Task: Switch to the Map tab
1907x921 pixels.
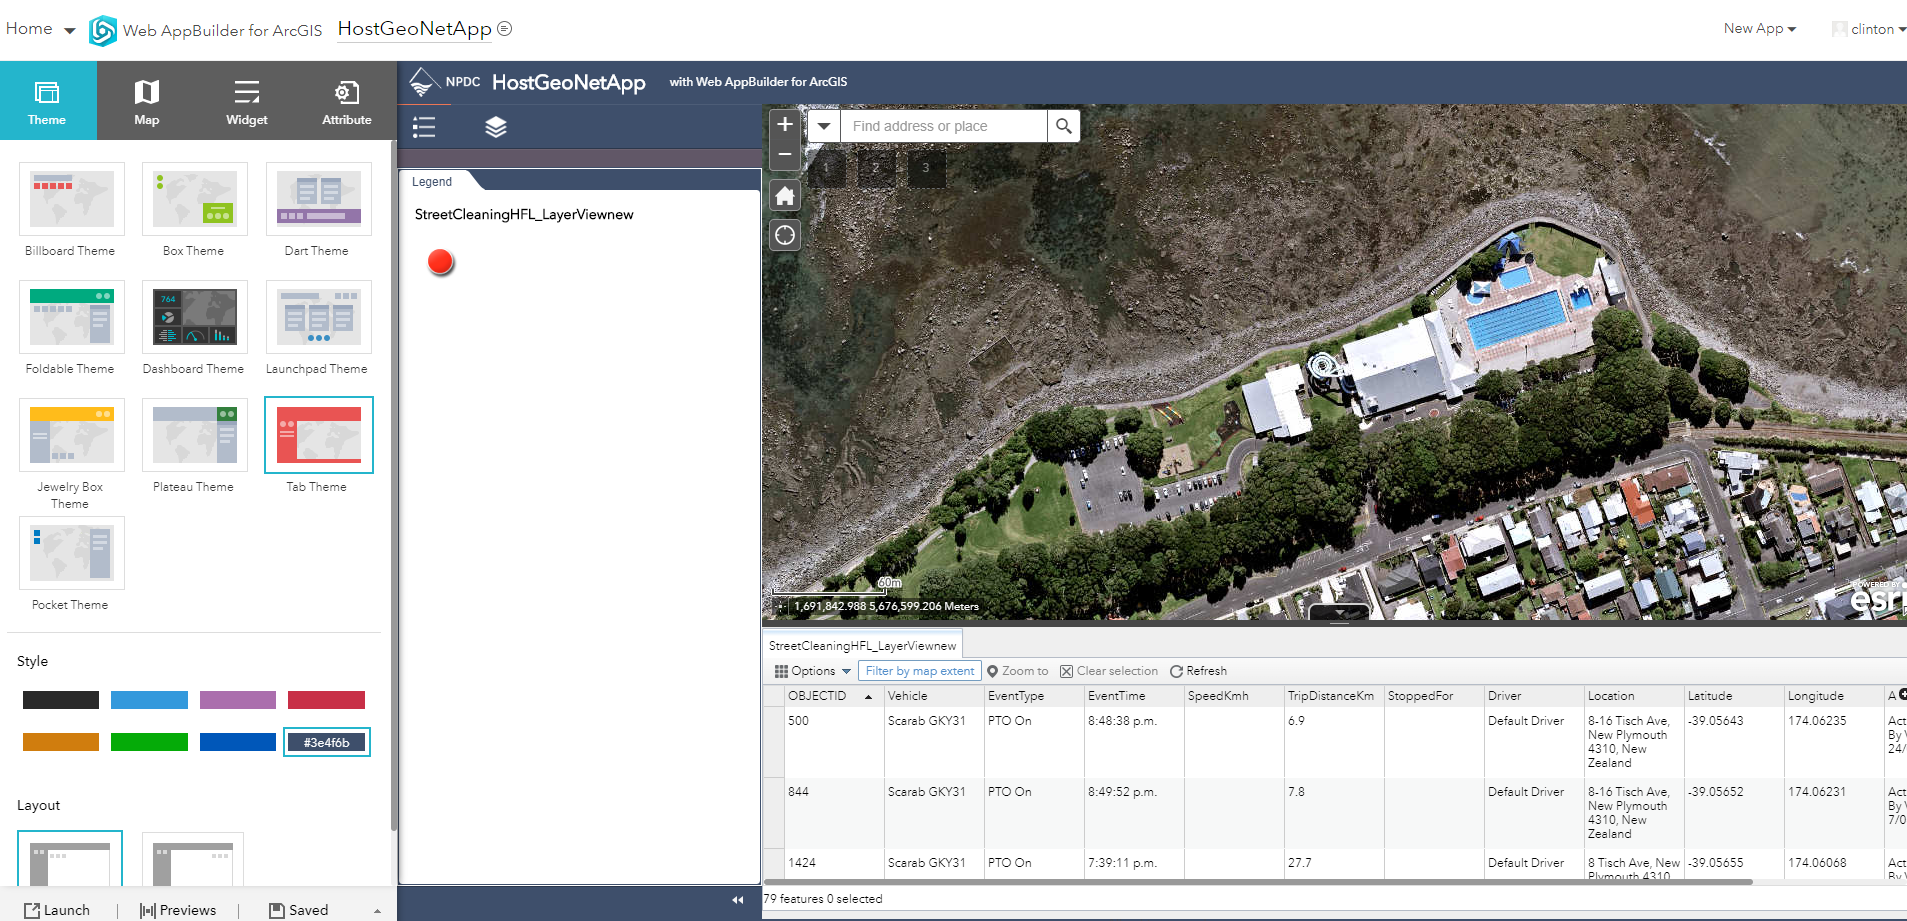Action: pos(147,101)
